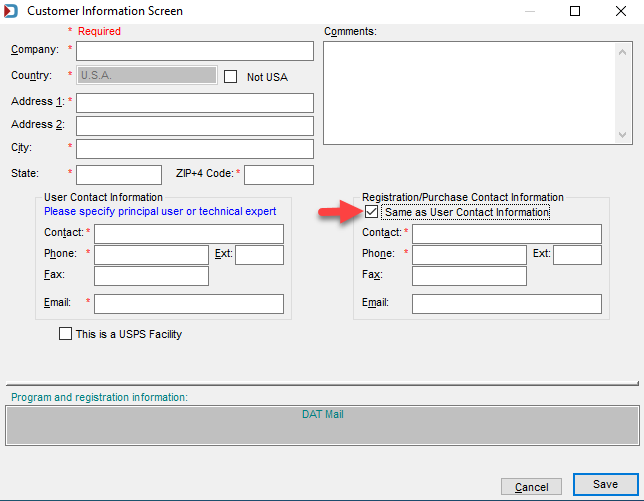Click inside the Comments text area

coord(469,93)
